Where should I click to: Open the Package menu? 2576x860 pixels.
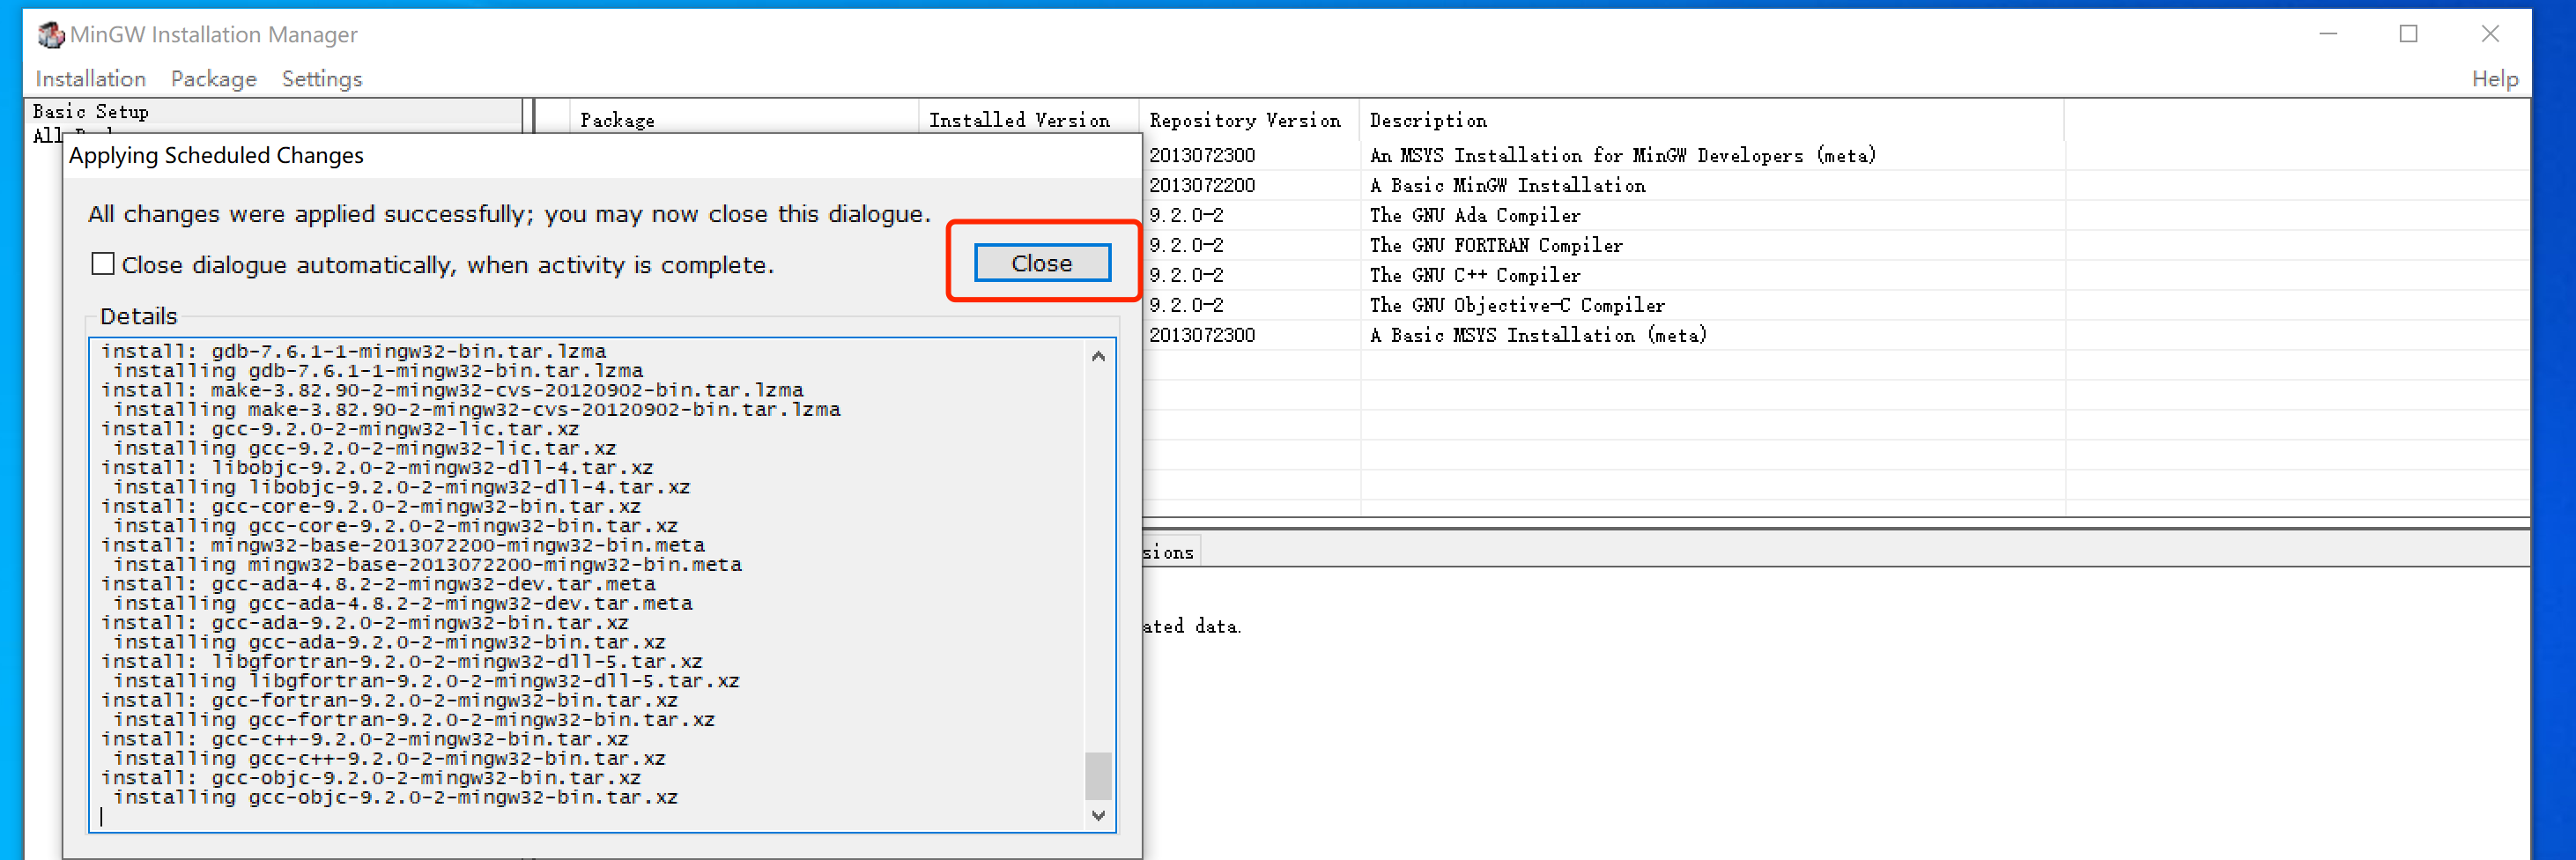point(213,78)
